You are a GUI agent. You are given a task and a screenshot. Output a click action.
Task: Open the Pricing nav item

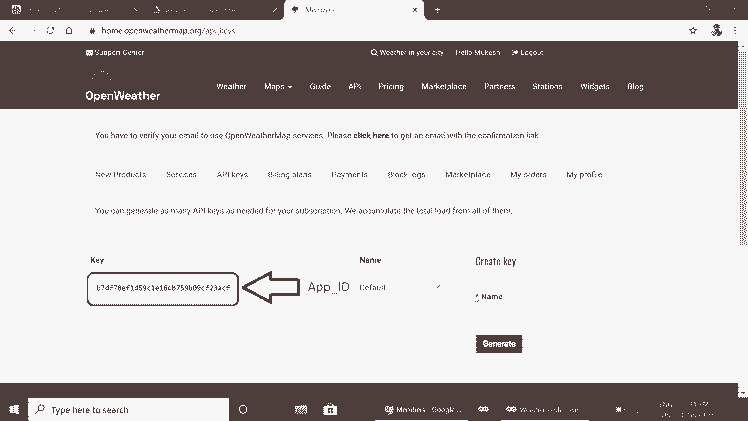[x=391, y=86]
